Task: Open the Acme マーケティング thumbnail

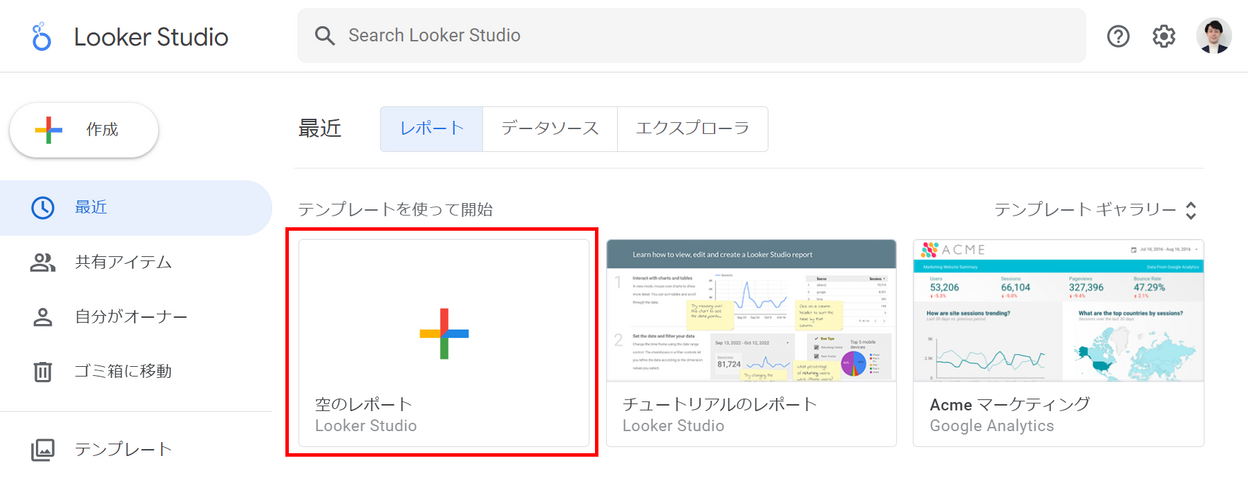Action: [1058, 310]
